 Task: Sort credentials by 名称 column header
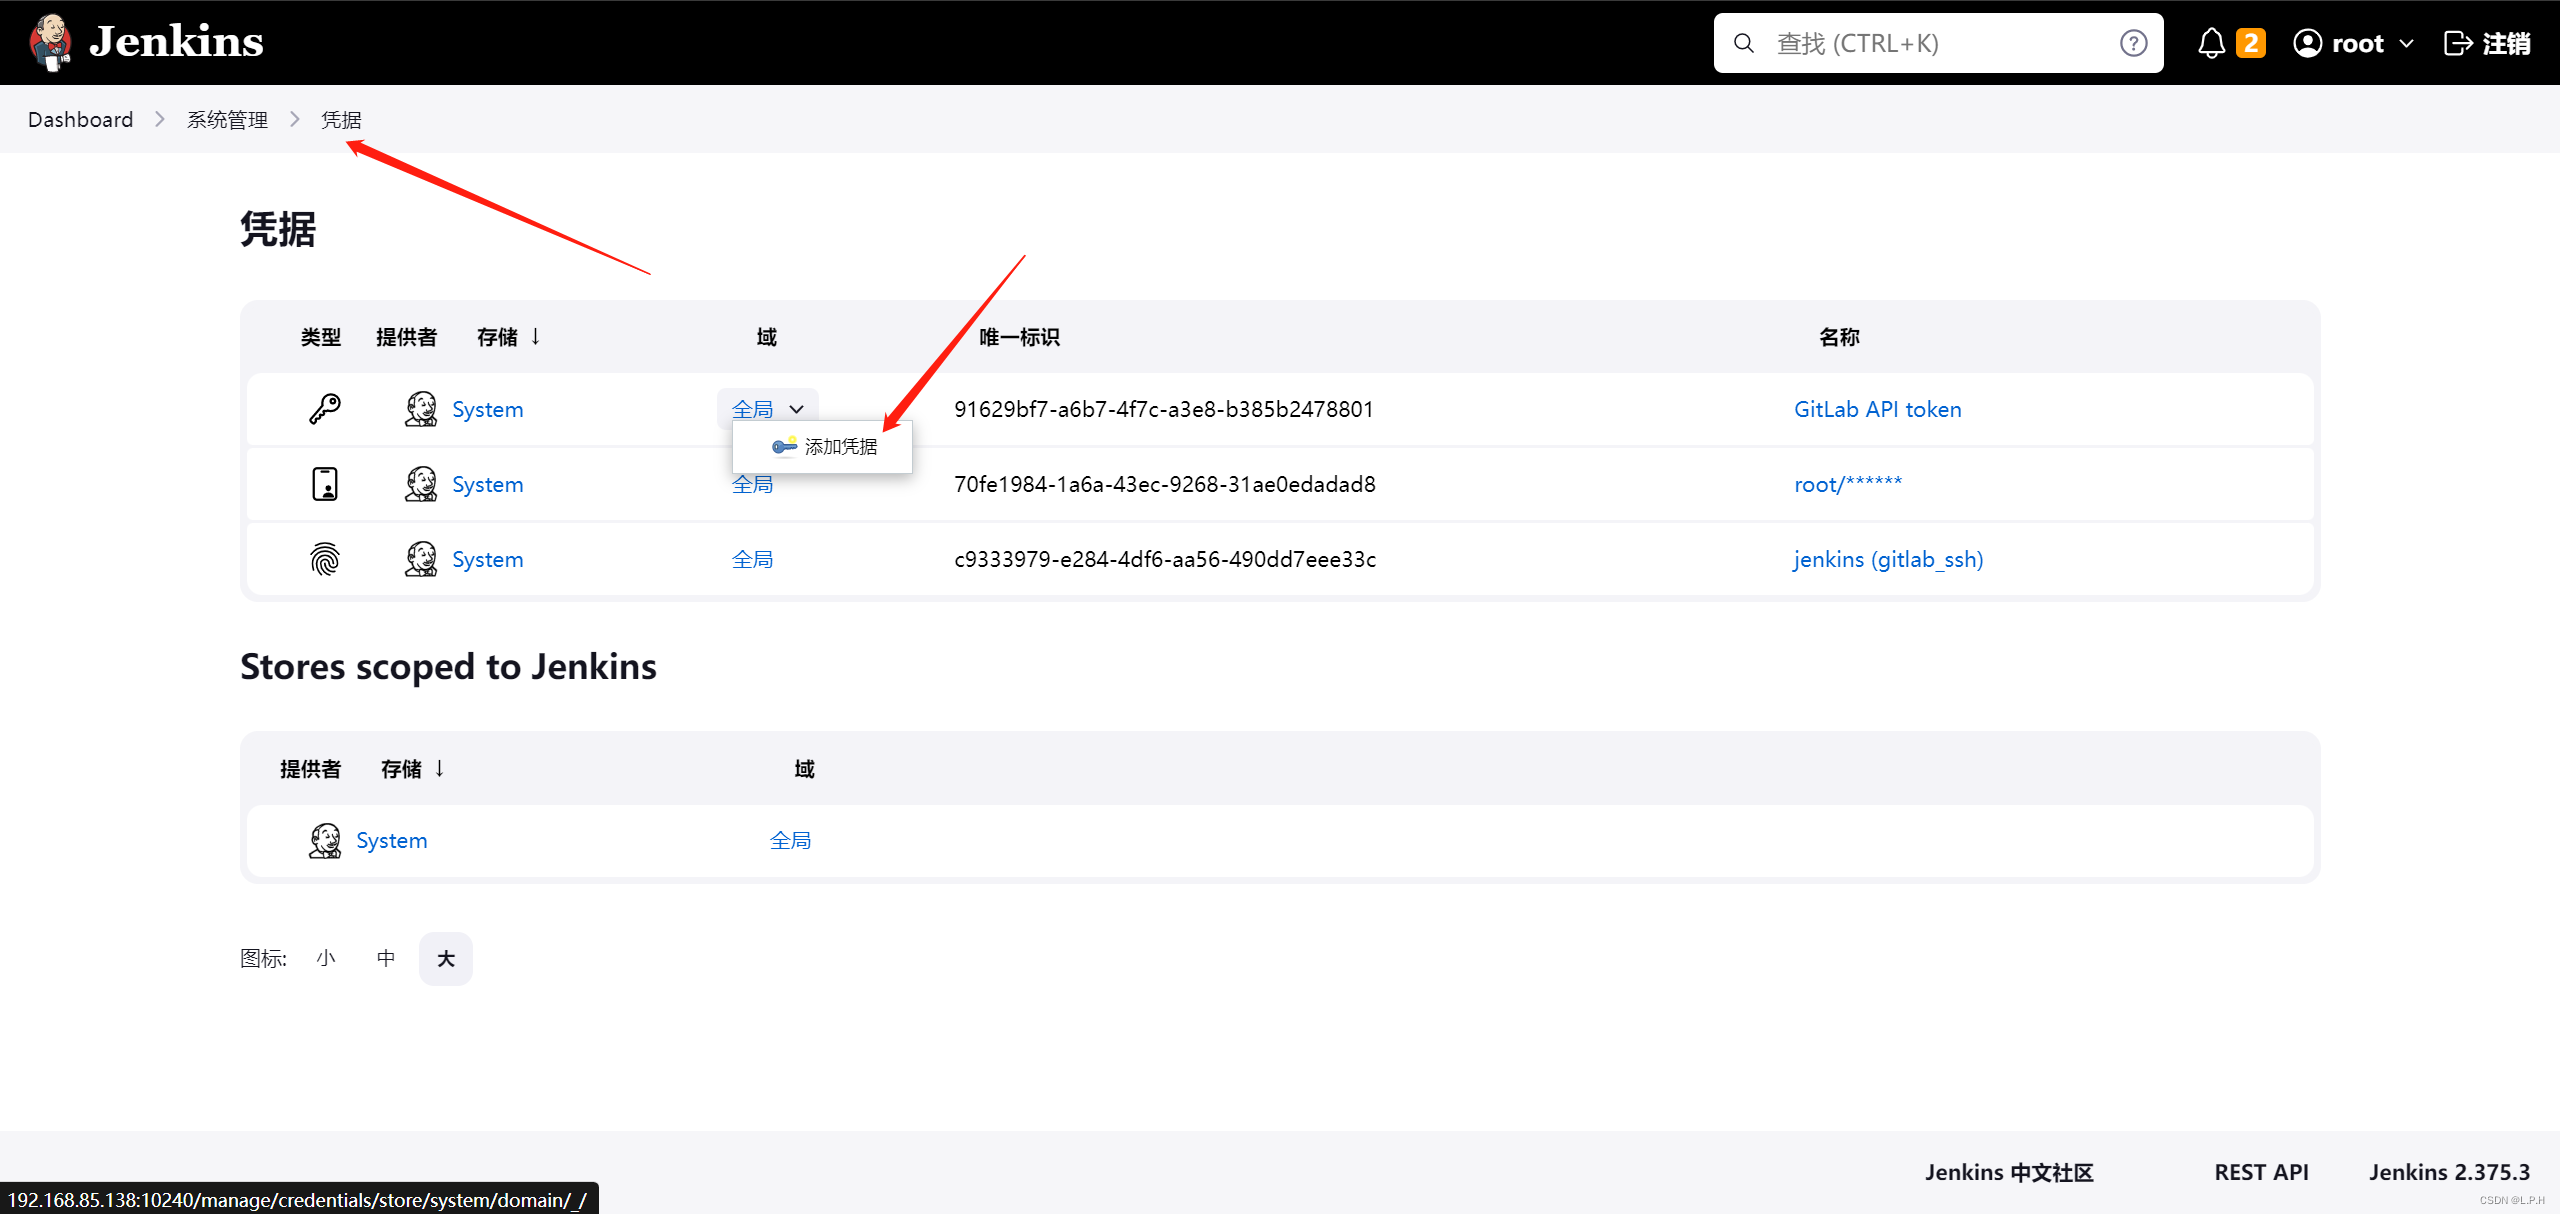tap(1839, 337)
